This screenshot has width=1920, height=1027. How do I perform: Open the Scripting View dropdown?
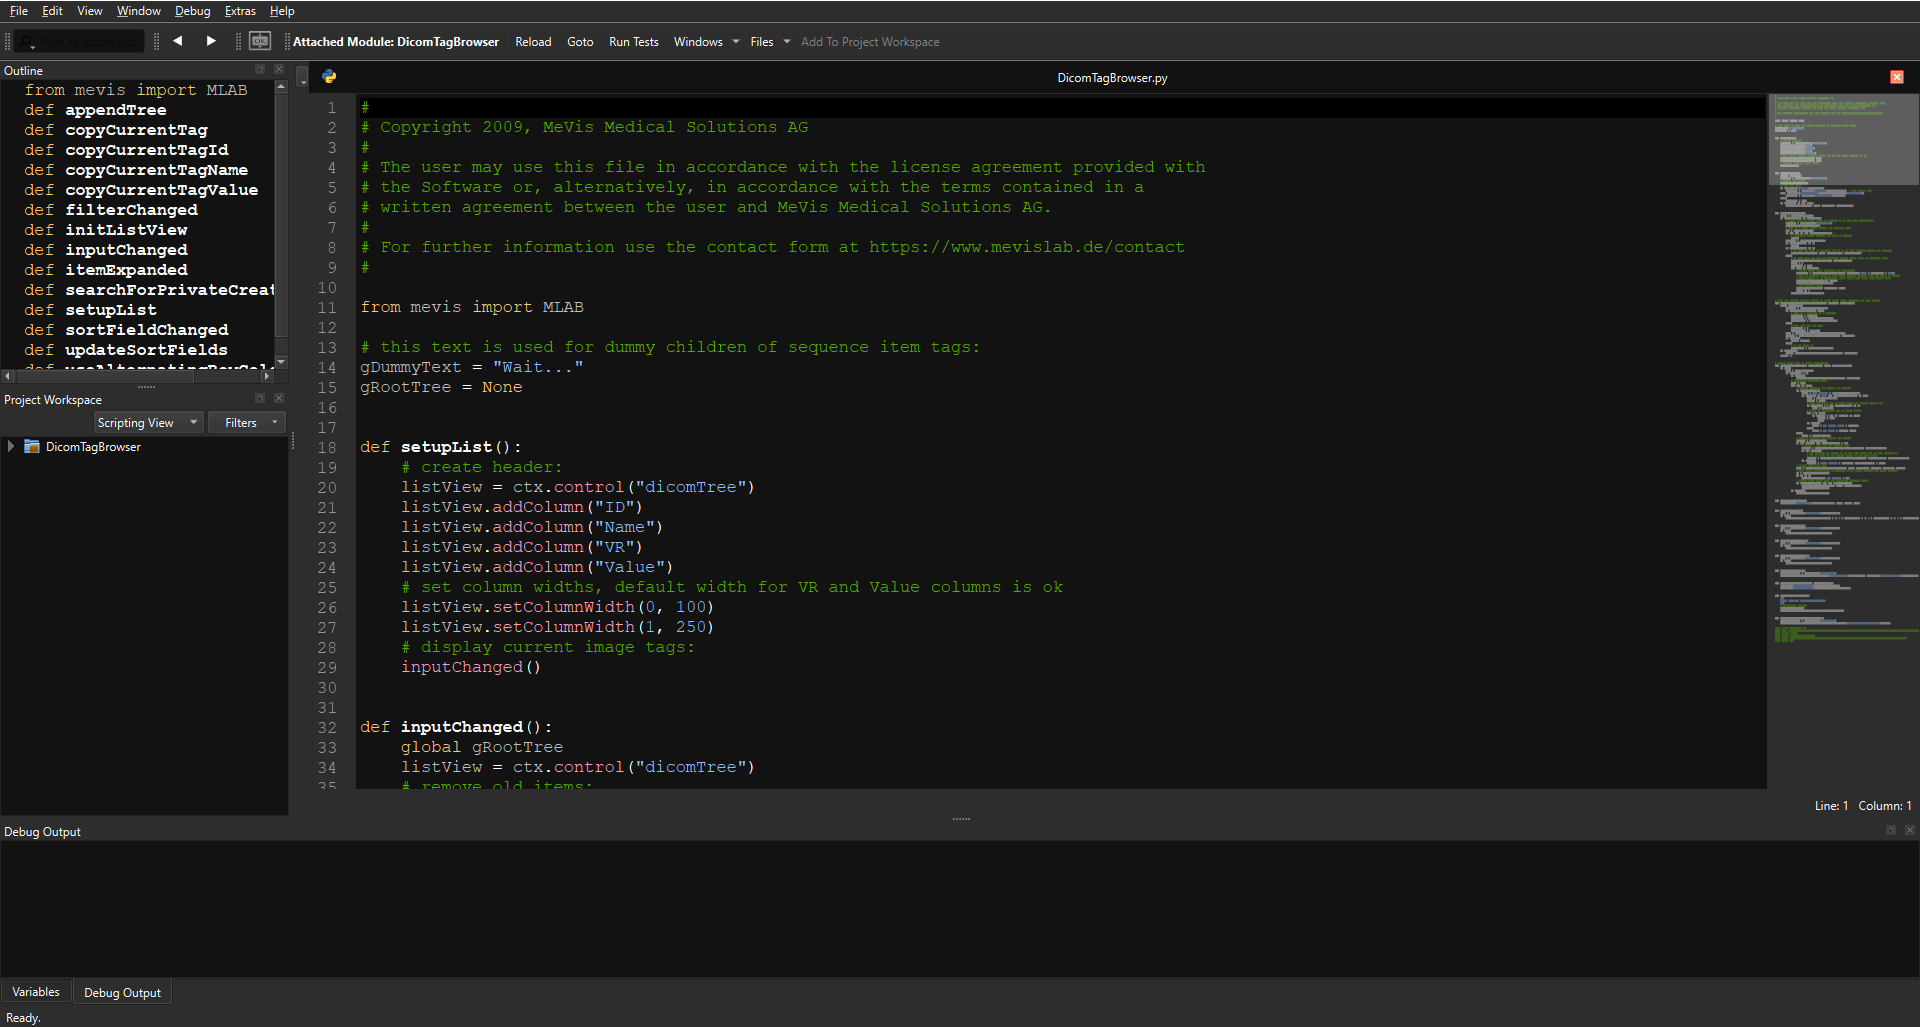pyautogui.click(x=148, y=423)
